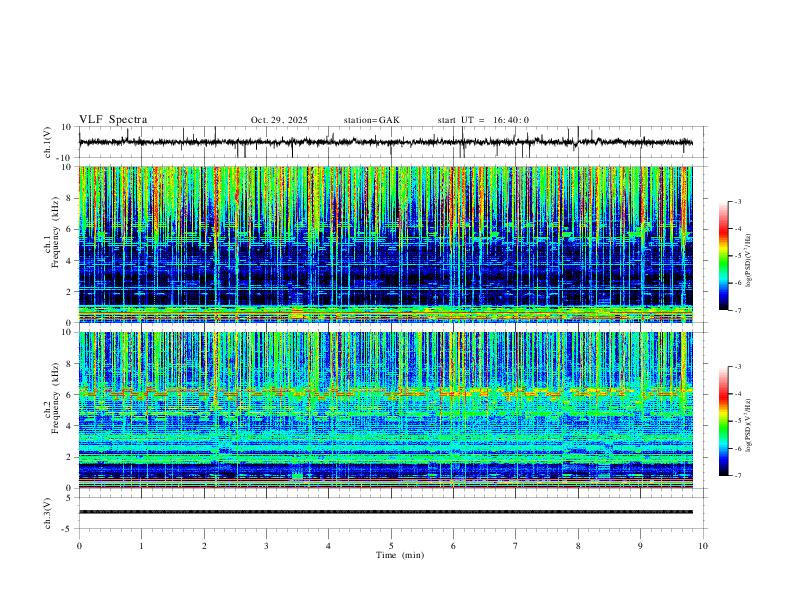The width and height of the screenshot is (792, 612).
Task: Click time axis tick label "2"
Action: coord(204,546)
